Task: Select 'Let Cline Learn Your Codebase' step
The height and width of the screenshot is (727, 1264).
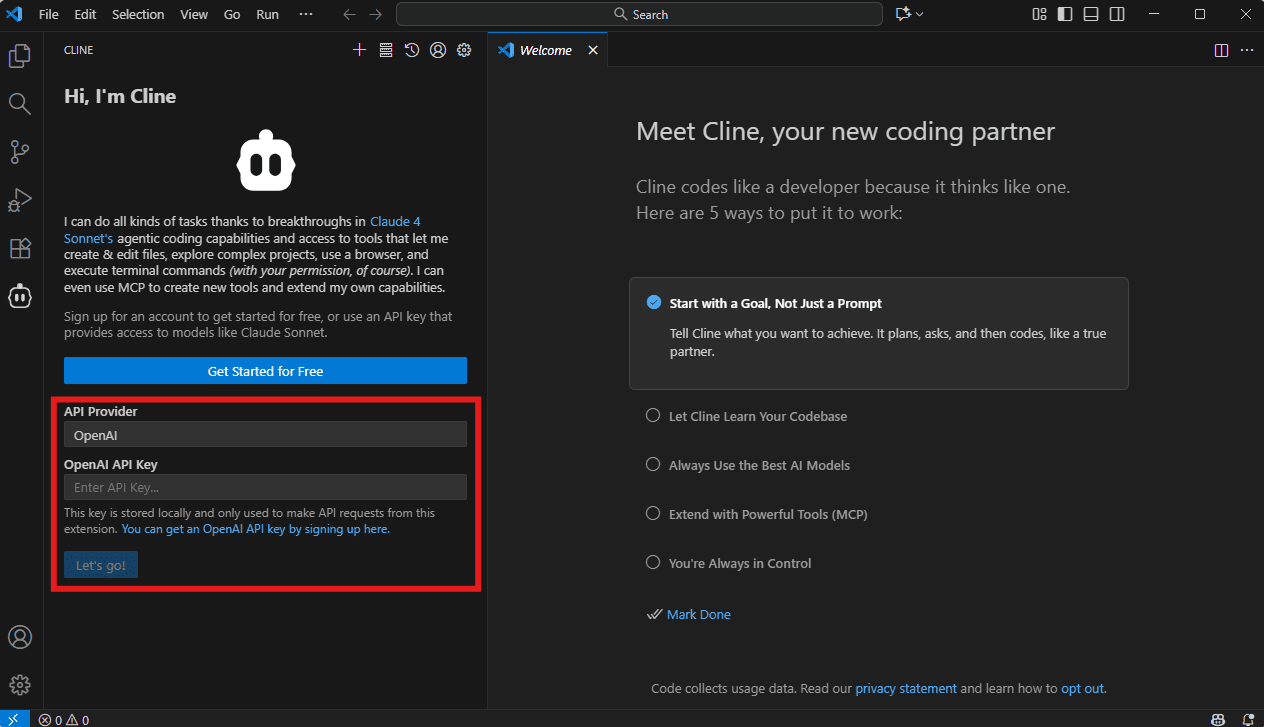Action: pyautogui.click(x=757, y=416)
